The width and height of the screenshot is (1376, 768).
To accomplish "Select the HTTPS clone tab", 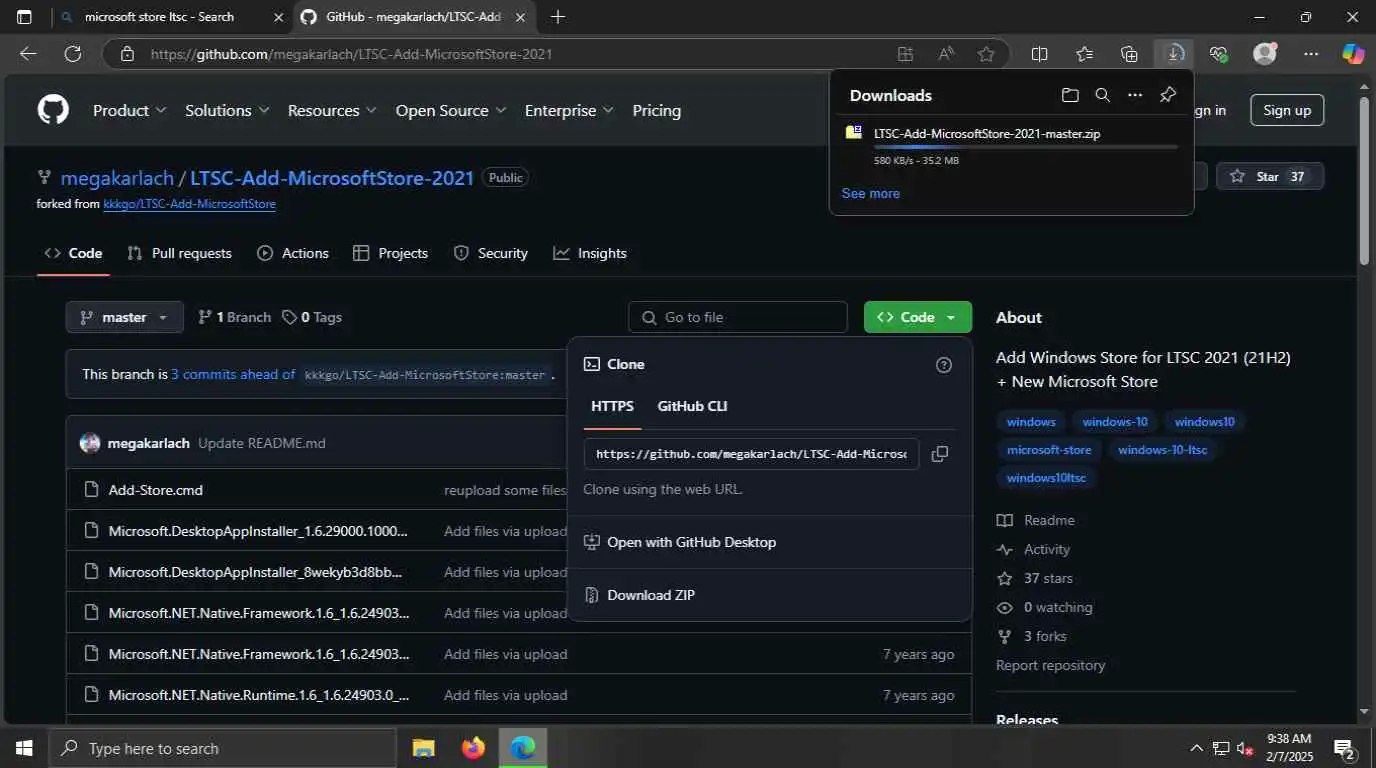I will (612, 406).
